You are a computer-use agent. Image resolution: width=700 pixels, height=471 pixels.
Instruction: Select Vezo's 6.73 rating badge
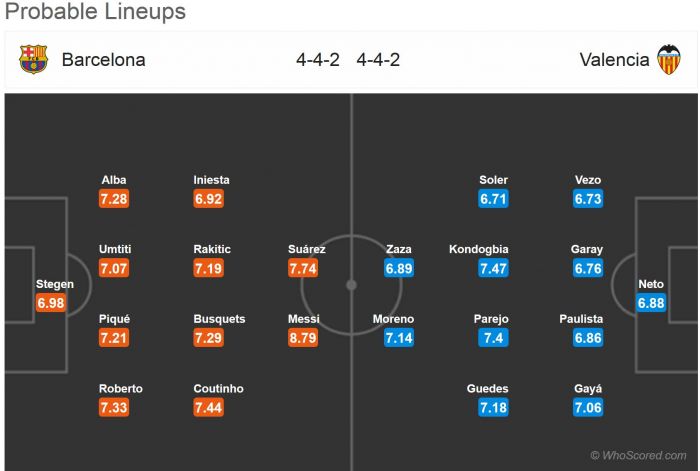pyautogui.click(x=588, y=199)
